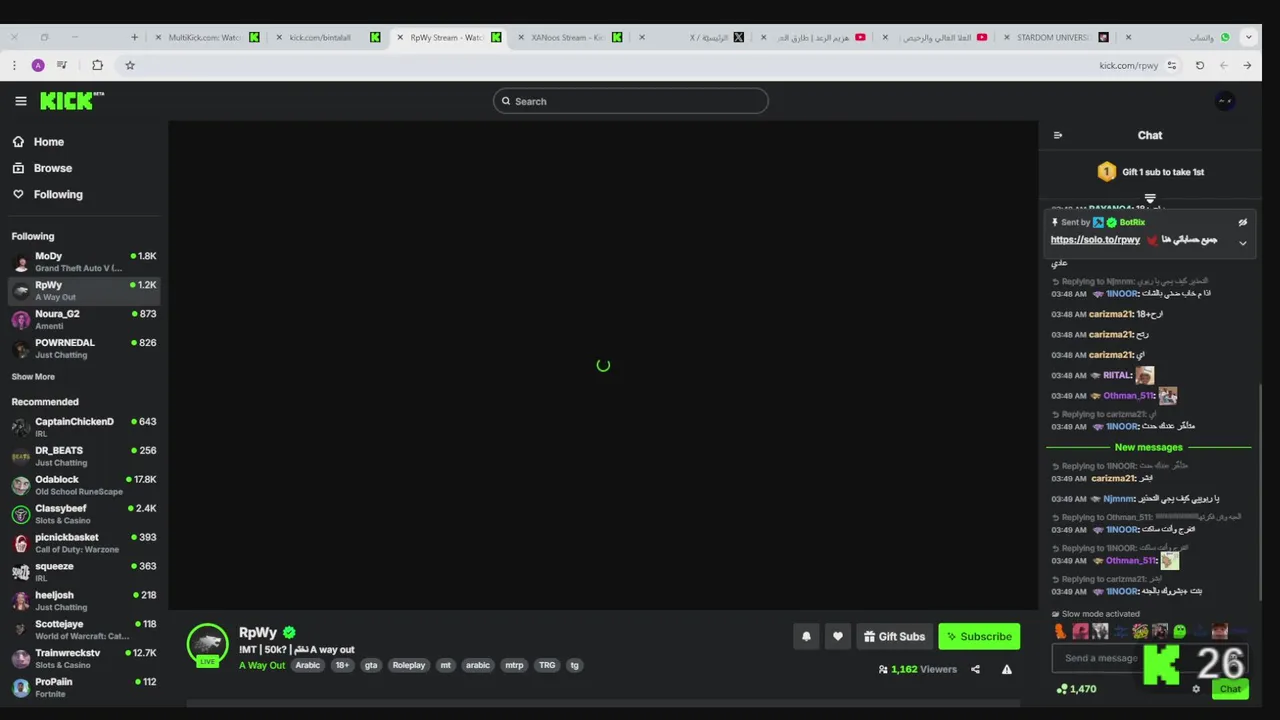Image resolution: width=1280 pixels, height=720 pixels.
Task: Open Browse in sidebar
Action: (42, 168)
